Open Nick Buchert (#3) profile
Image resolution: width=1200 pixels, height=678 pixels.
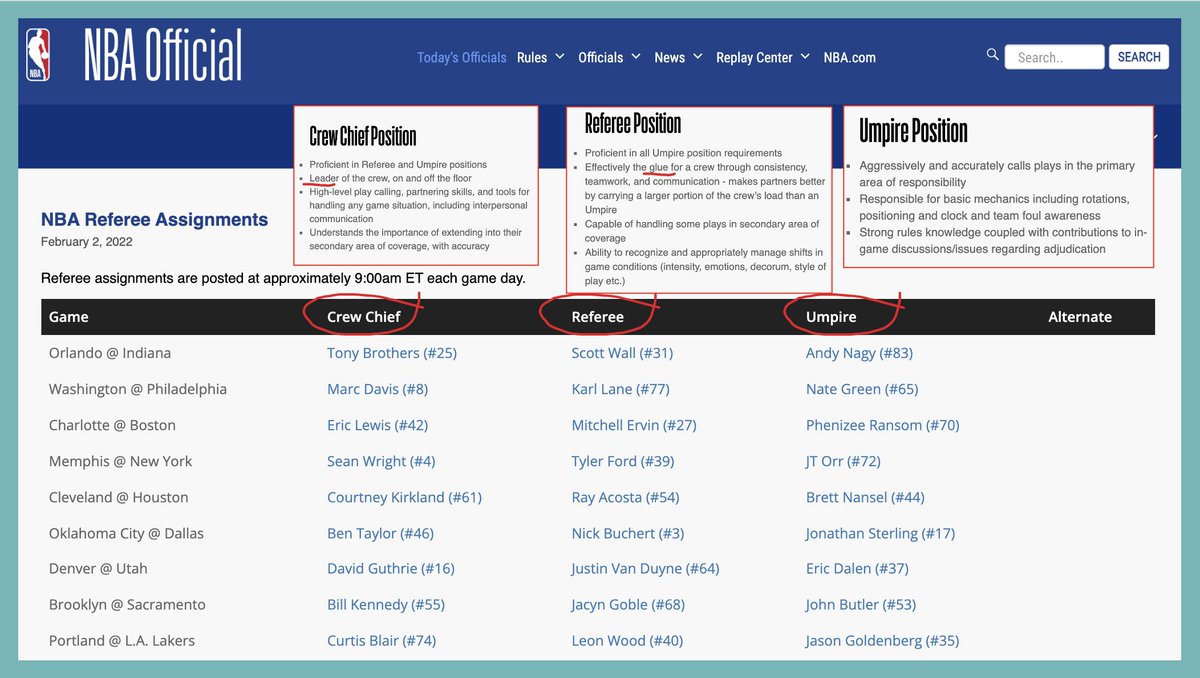coord(628,533)
